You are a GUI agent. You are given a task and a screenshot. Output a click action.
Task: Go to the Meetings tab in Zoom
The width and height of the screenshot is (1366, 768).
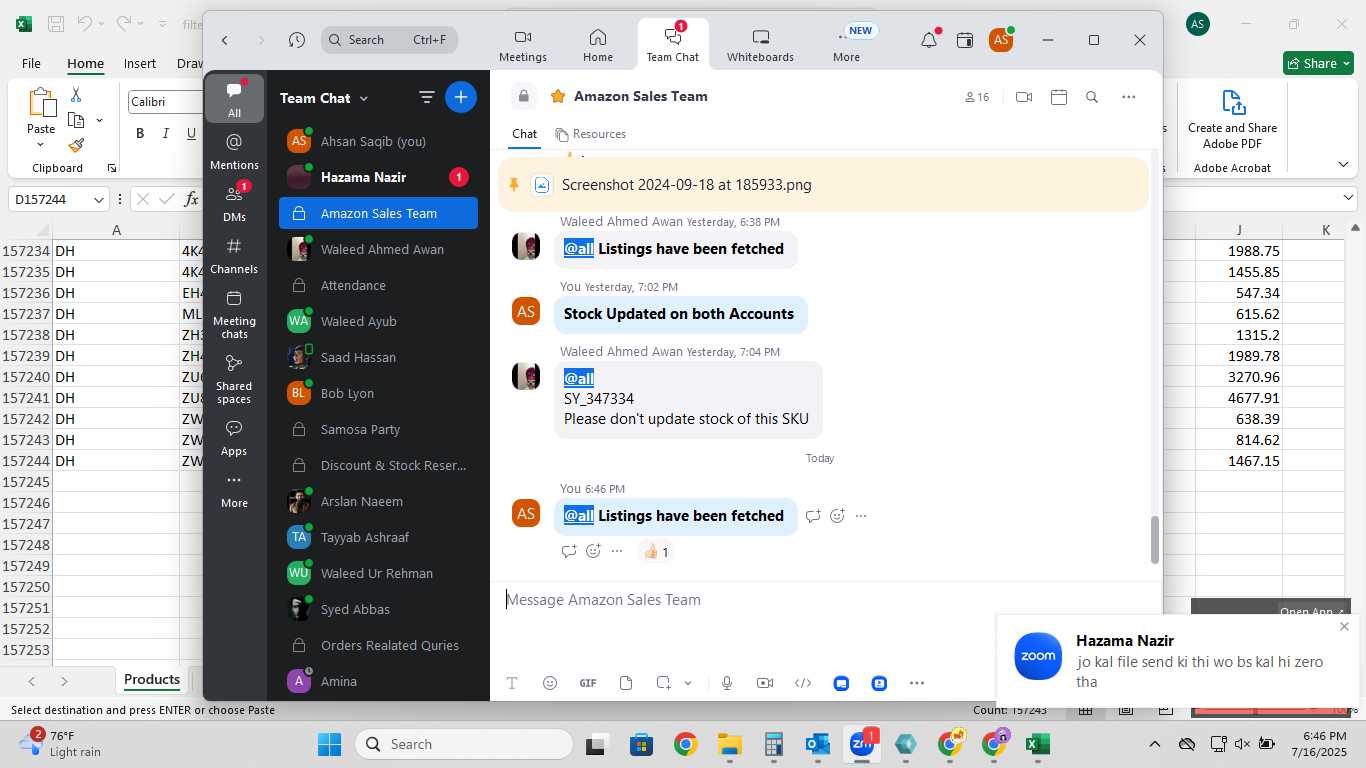[523, 45]
